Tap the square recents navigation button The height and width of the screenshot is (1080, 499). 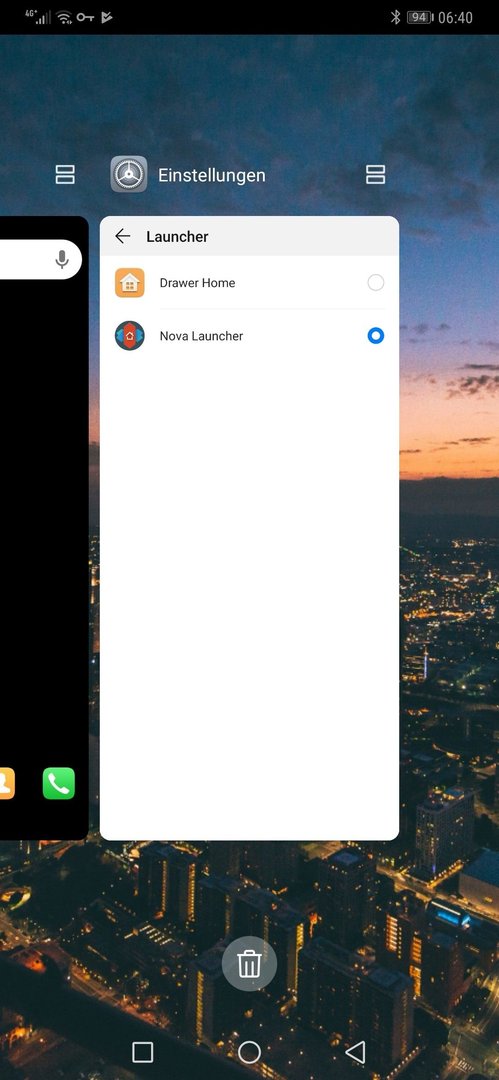tap(143, 1052)
